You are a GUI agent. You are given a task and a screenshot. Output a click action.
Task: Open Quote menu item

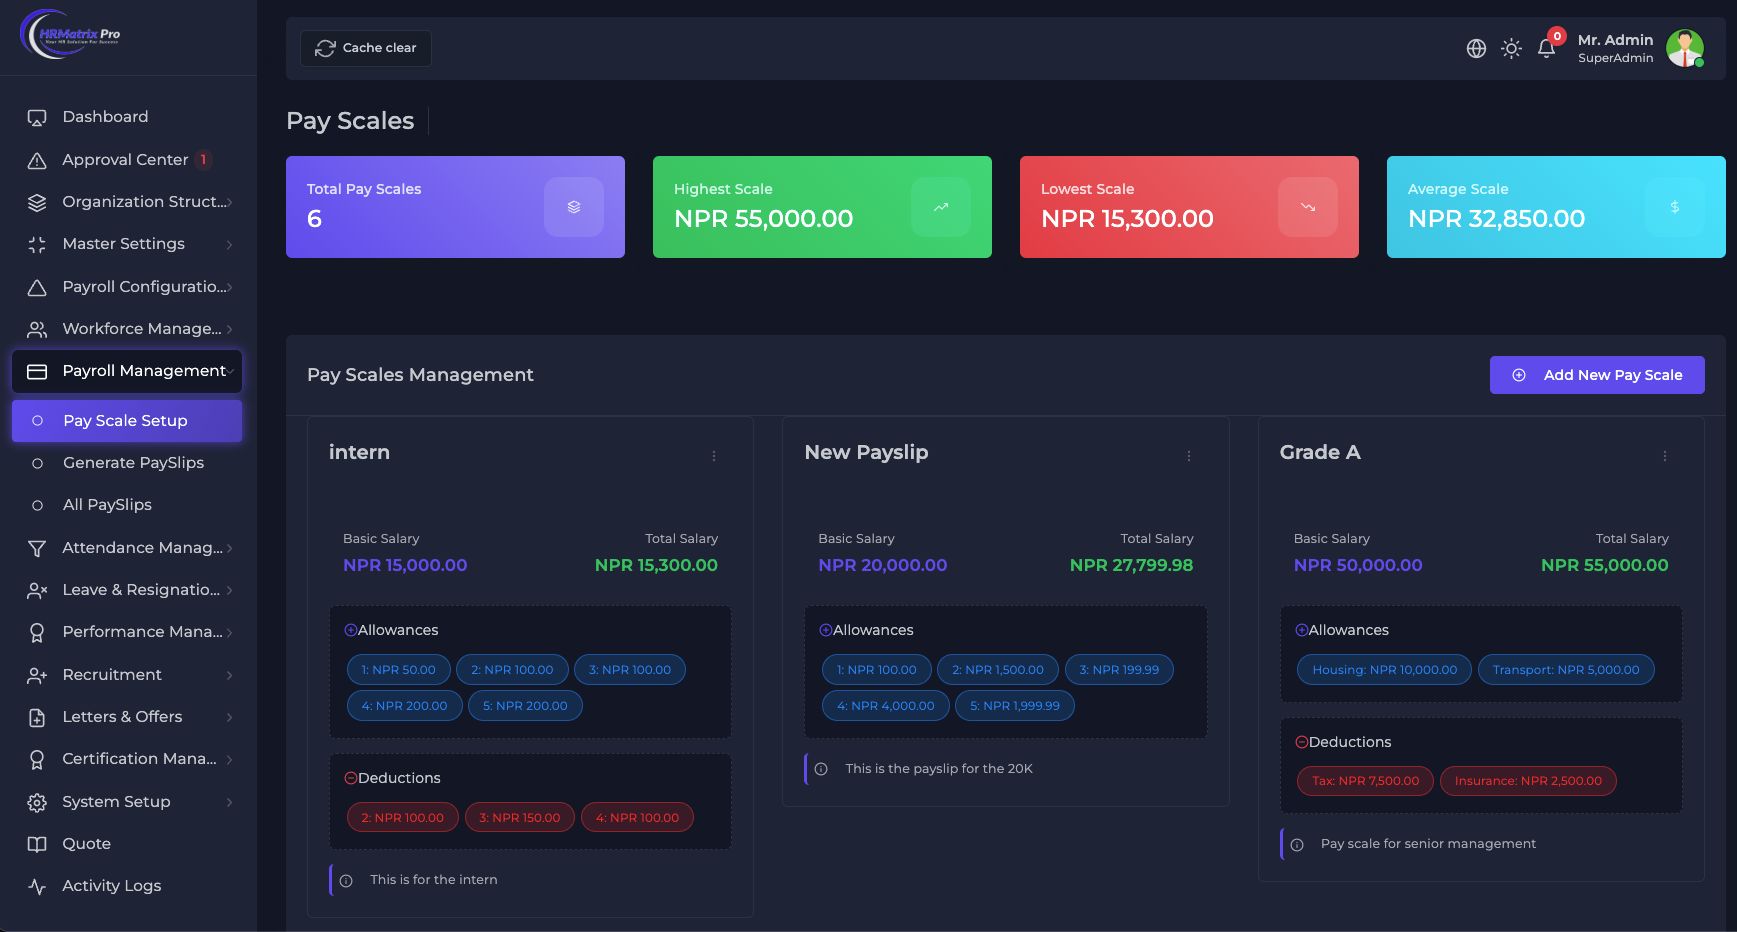click(x=127, y=844)
